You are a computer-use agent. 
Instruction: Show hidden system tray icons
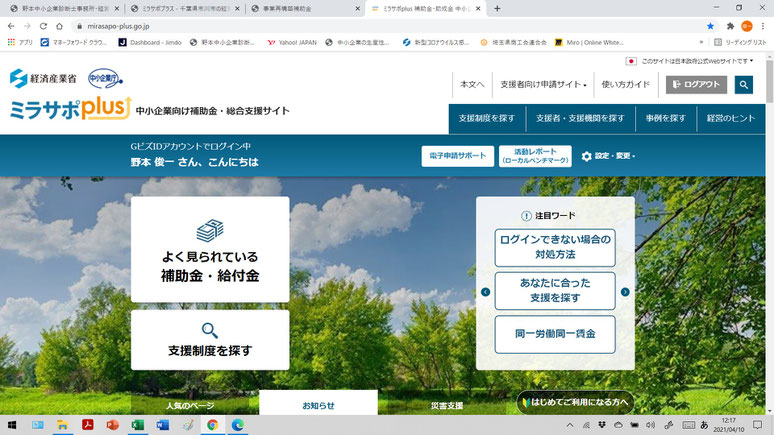tap(570, 425)
